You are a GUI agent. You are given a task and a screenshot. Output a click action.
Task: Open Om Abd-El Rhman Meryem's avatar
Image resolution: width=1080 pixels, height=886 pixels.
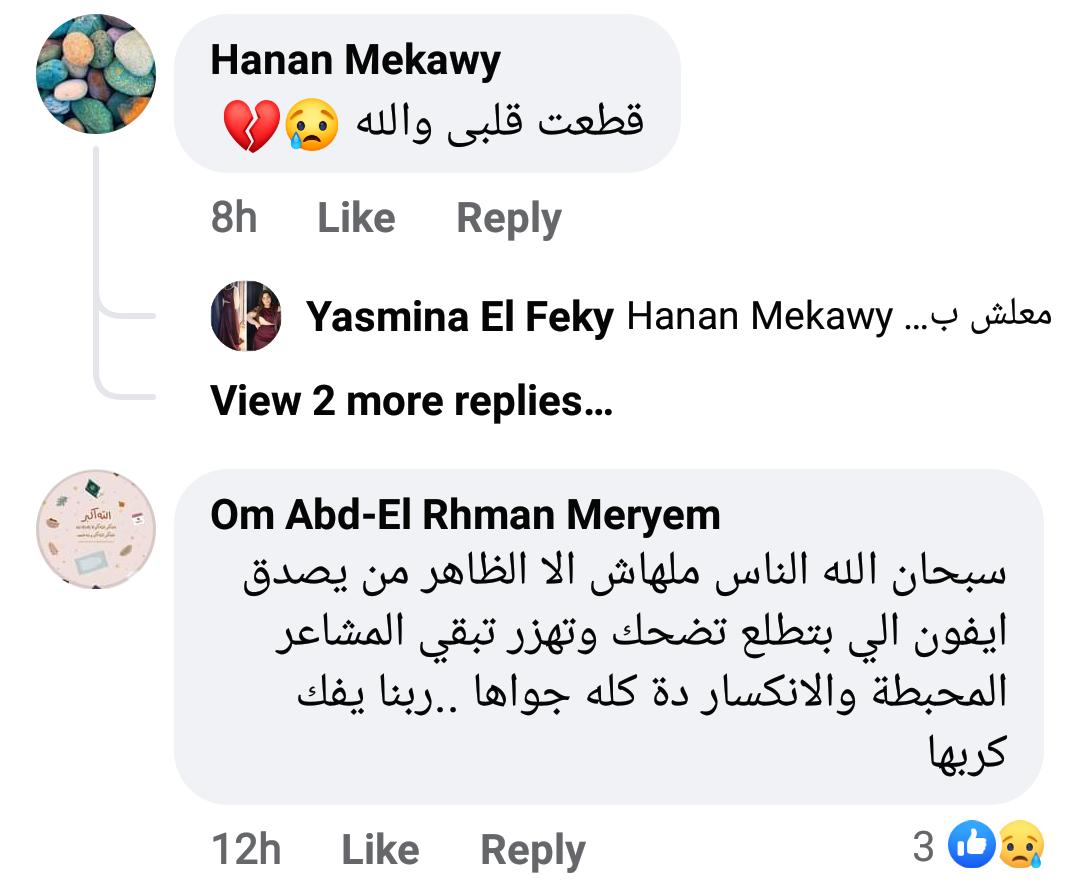(96, 528)
